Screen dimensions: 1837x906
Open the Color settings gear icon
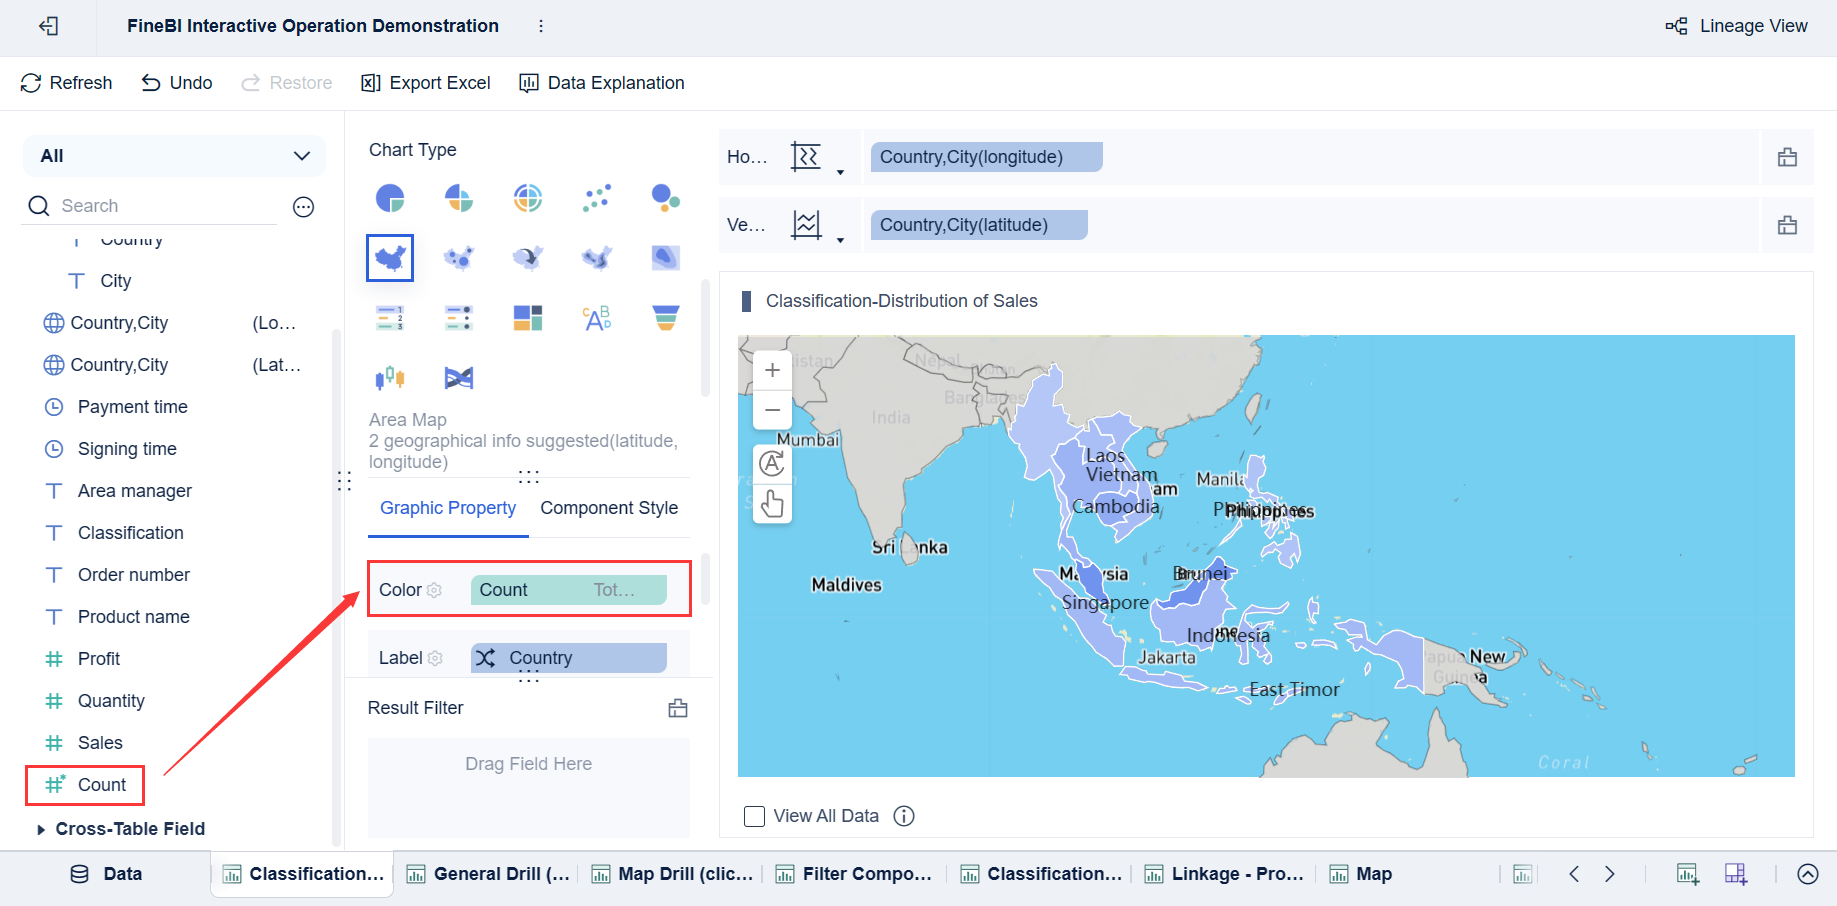point(434,590)
